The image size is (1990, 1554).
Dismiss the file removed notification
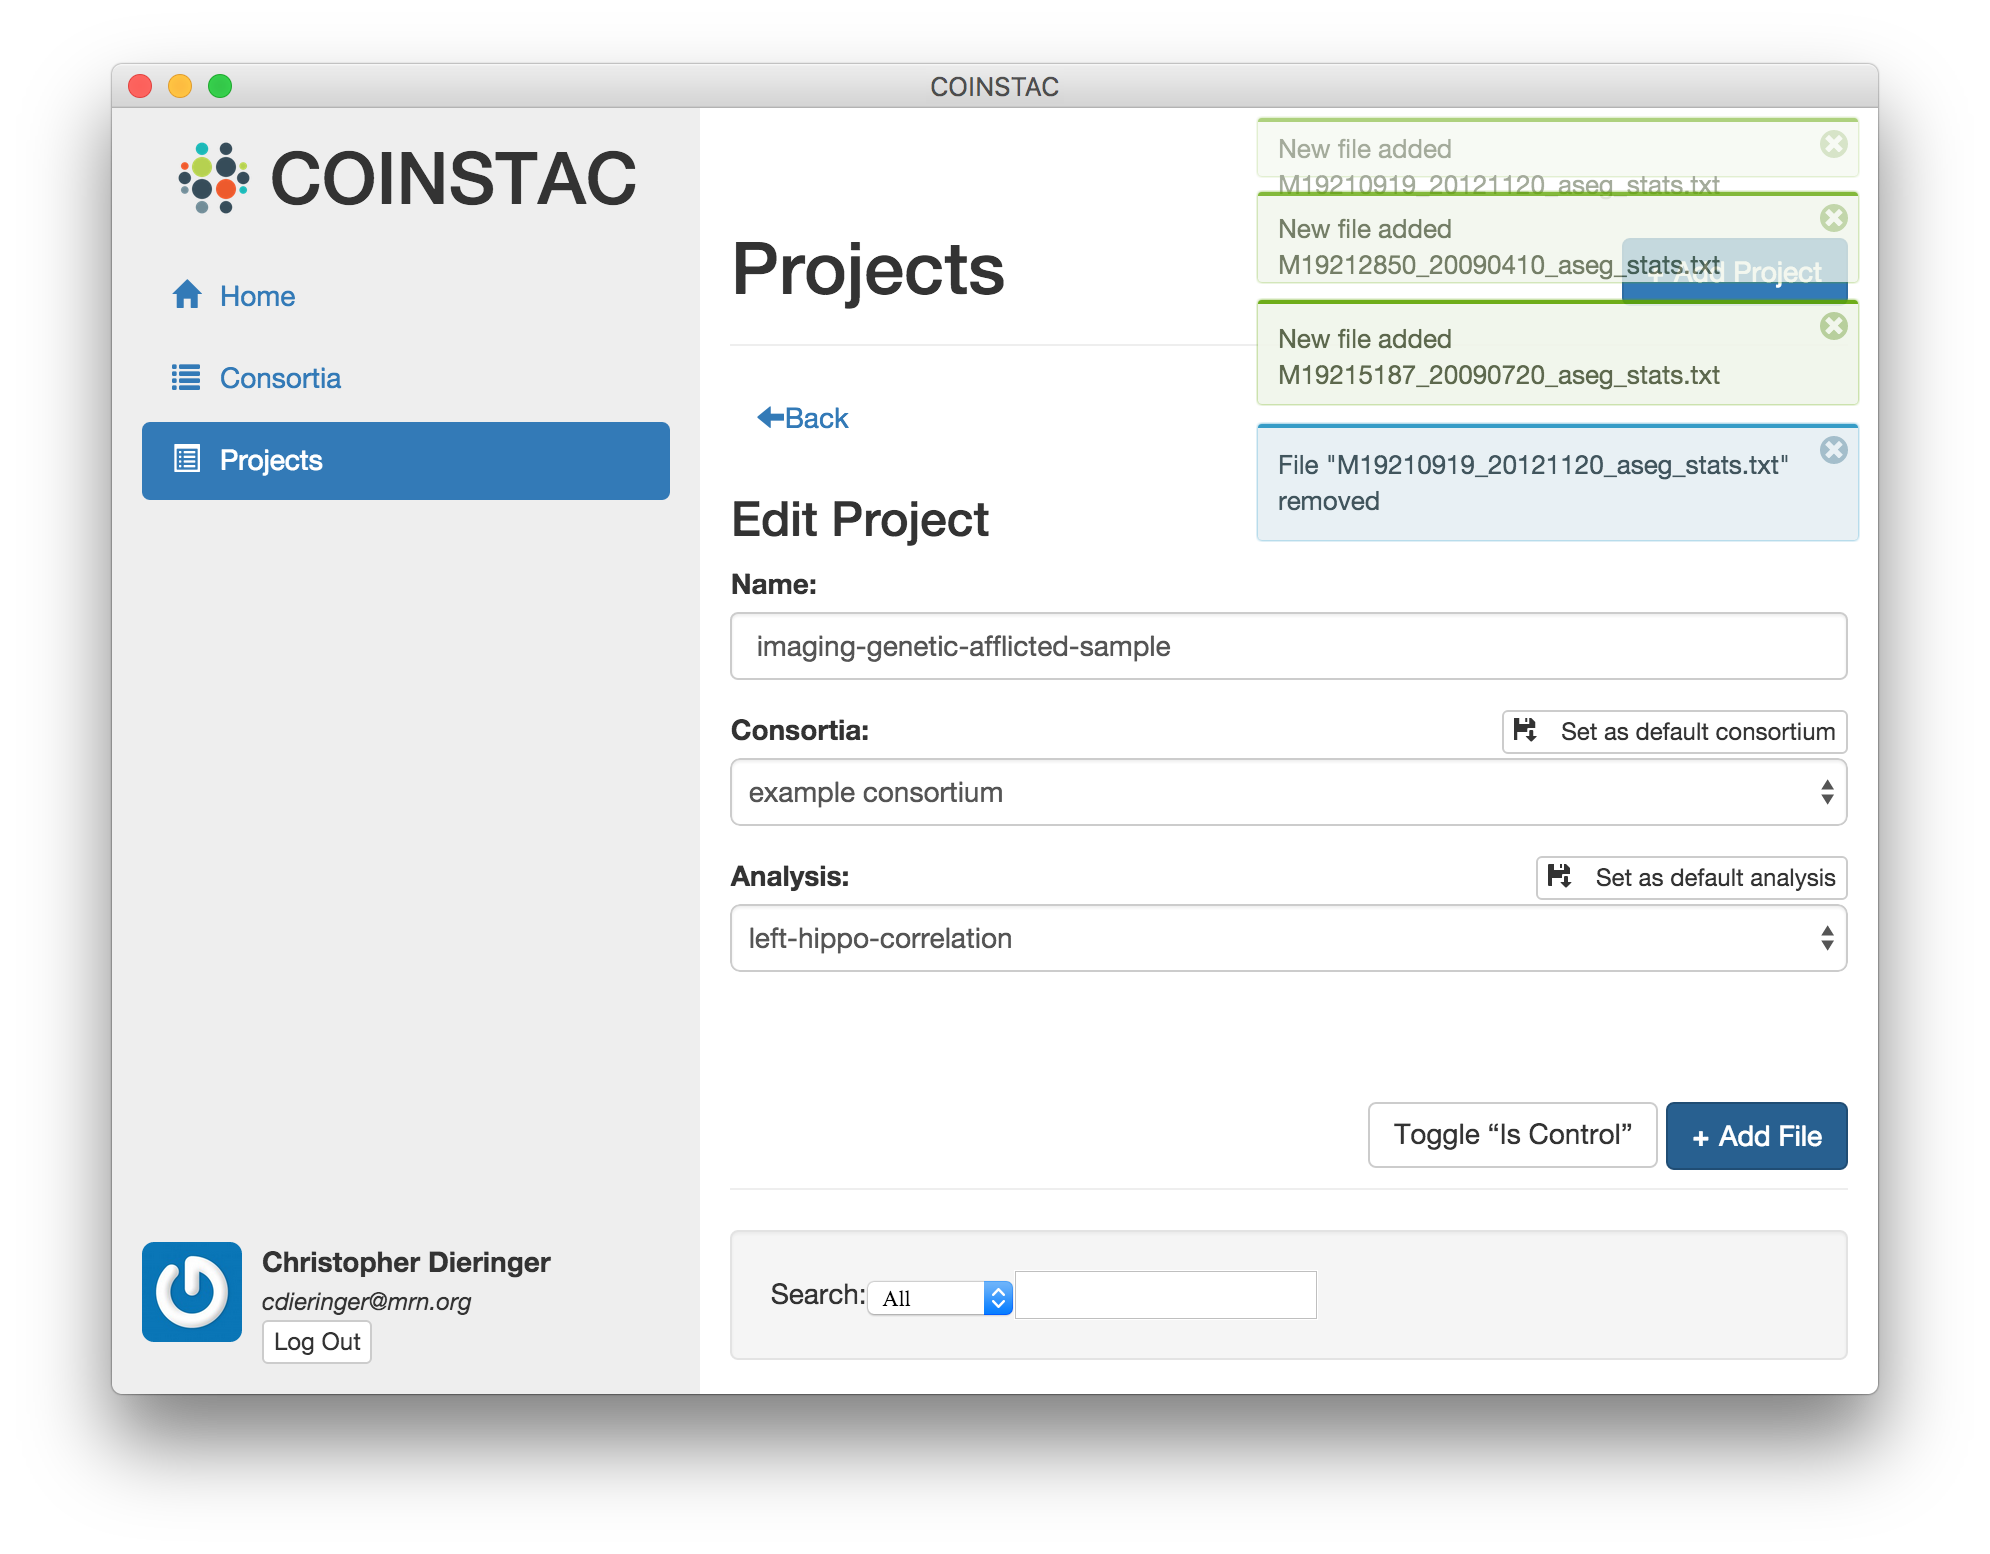(1833, 450)
